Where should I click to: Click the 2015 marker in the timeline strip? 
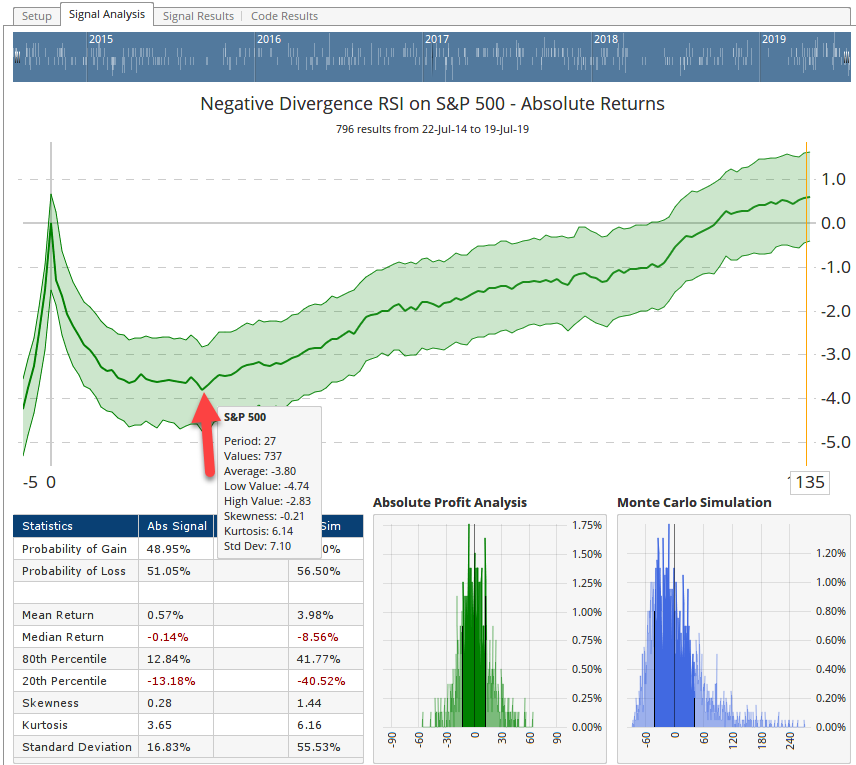point(101,39)
